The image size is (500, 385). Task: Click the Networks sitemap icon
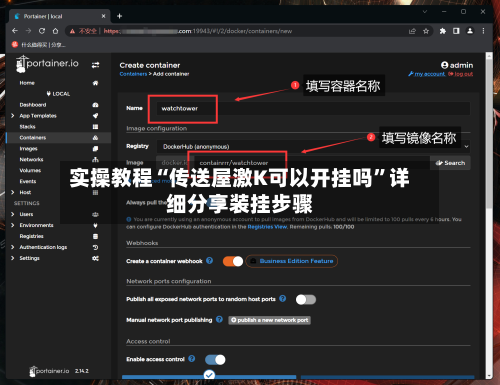[x=95, y=160]
